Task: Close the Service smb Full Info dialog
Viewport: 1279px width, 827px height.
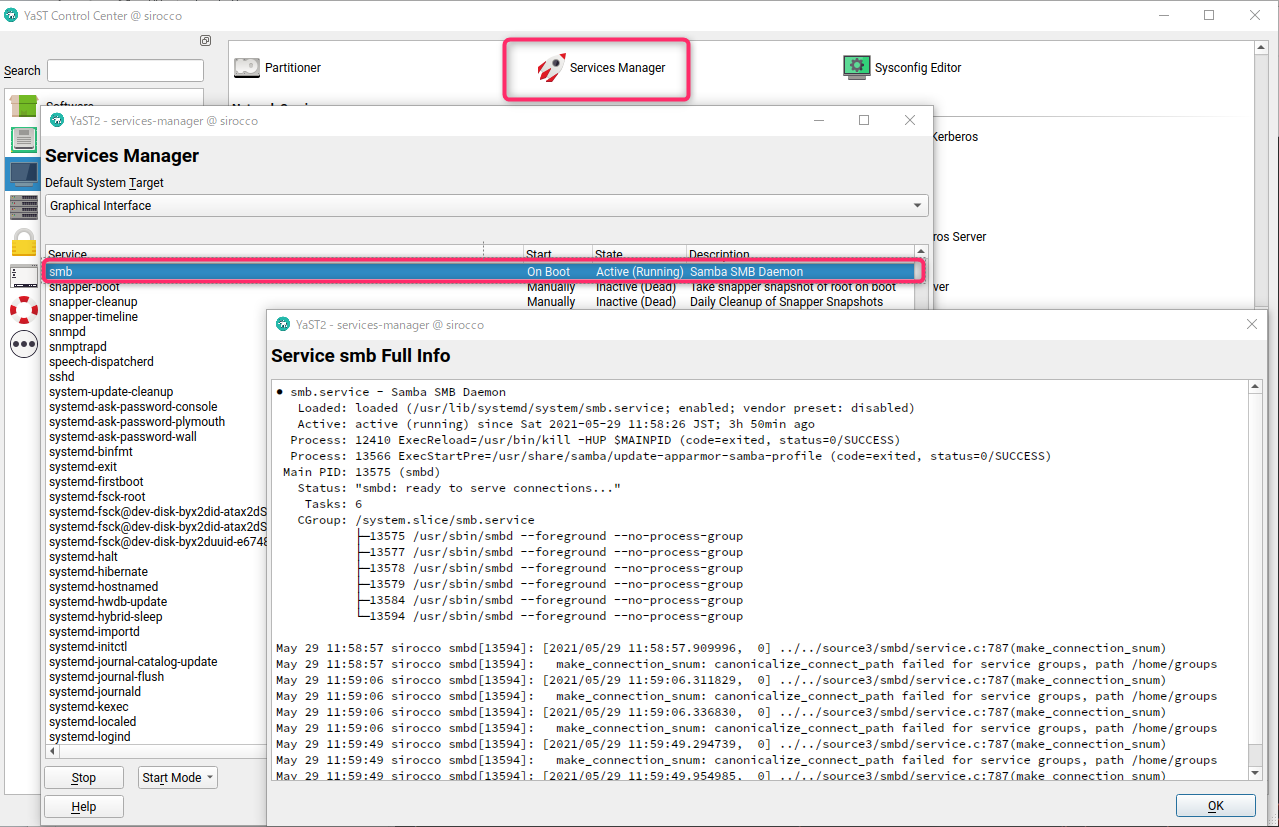Action: (1251, 324)
